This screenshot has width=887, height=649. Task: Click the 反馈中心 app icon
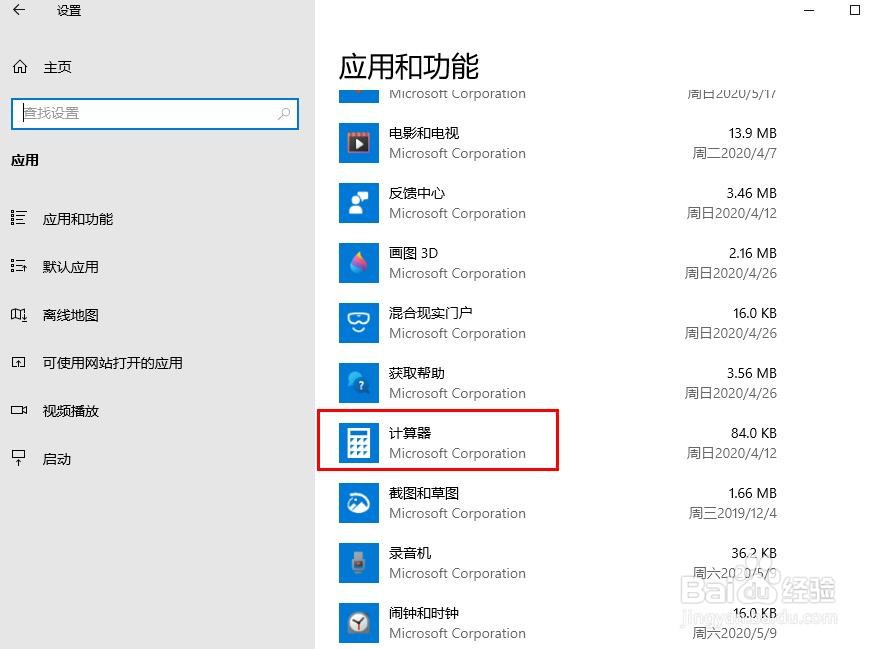pyautogui.click(x=359, y=203)
